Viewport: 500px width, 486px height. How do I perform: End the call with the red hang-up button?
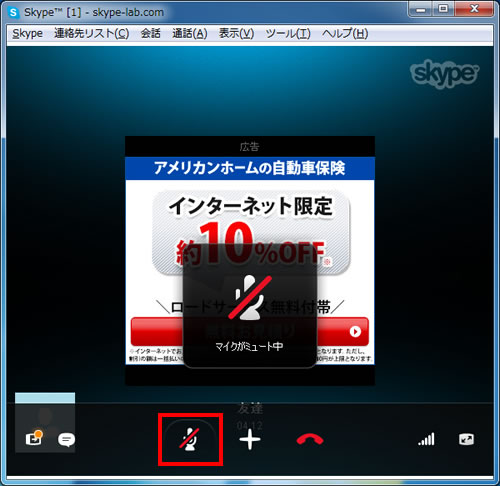pyautogui.click(x=310, y=440)
